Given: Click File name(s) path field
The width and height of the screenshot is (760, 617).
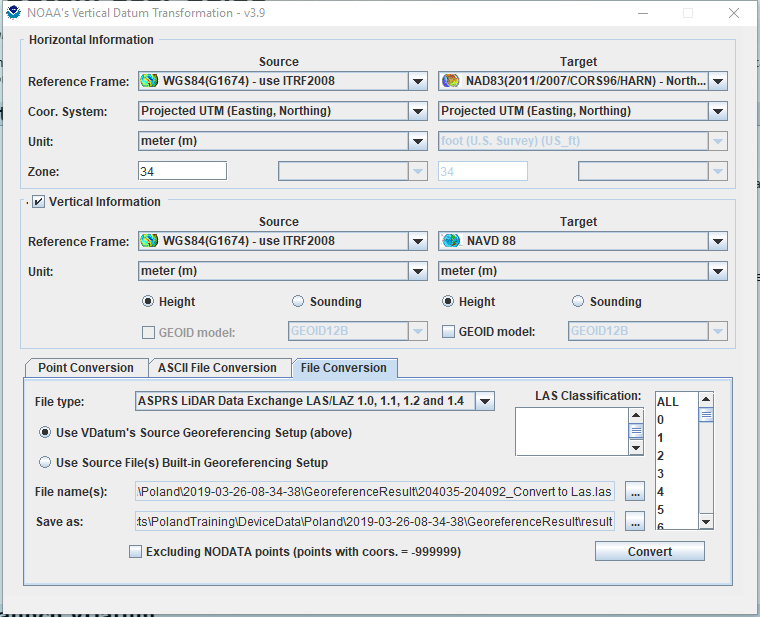Looking at the screenshot, I should pos(375,491).
